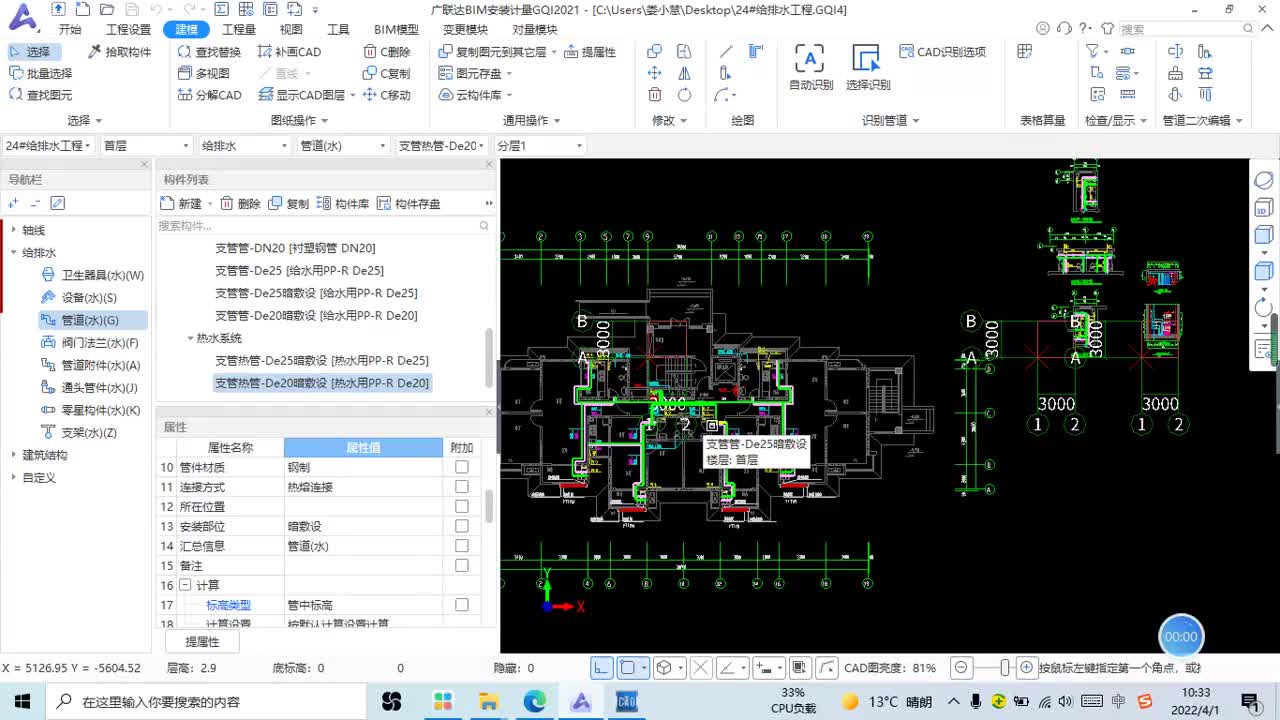
Task: Click 复制图元到其它层 button
Action: (x=492, y=52)
